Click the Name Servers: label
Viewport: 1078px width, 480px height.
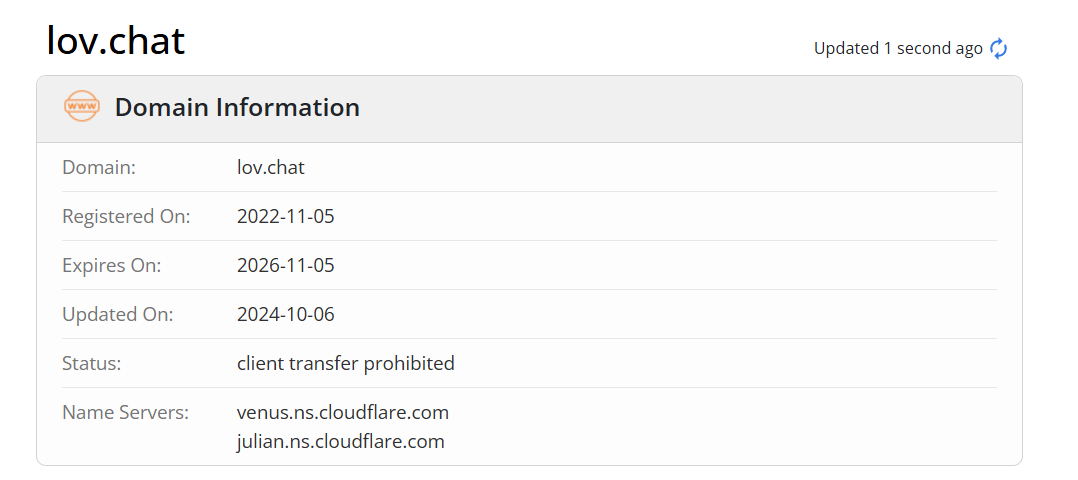tap(125, 412)
